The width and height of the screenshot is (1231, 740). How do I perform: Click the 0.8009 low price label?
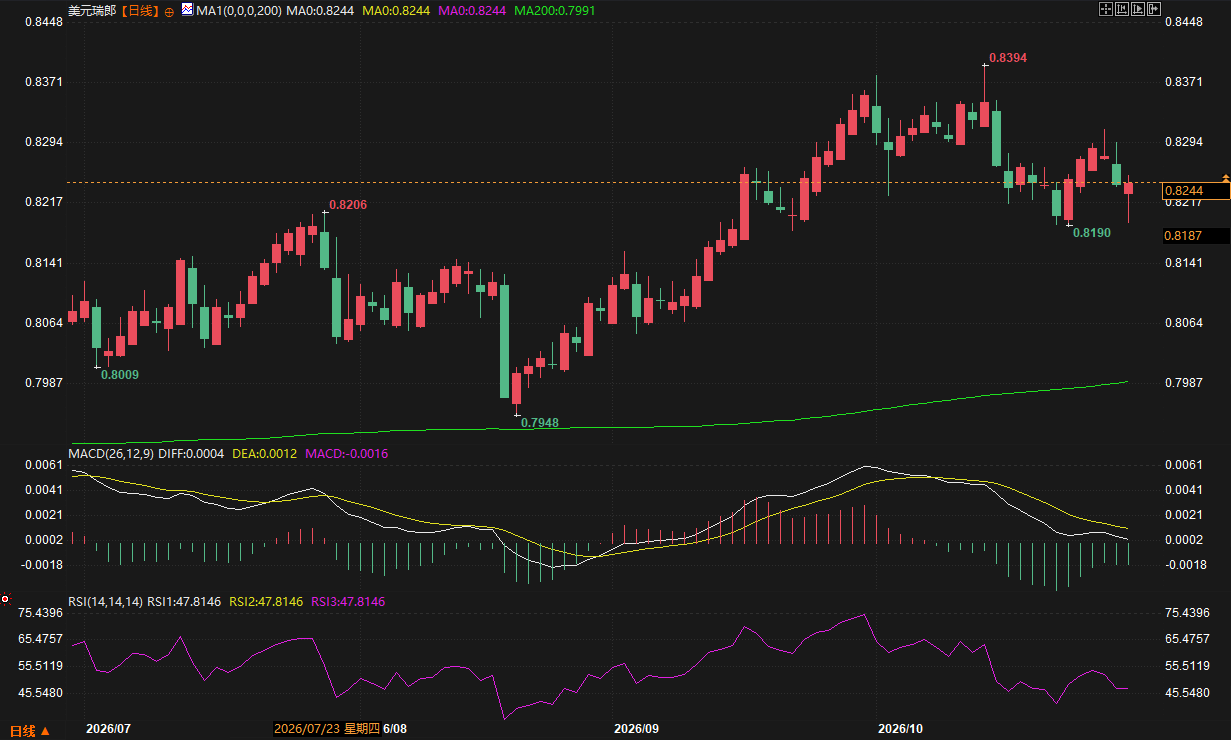[x=120, y=374]
